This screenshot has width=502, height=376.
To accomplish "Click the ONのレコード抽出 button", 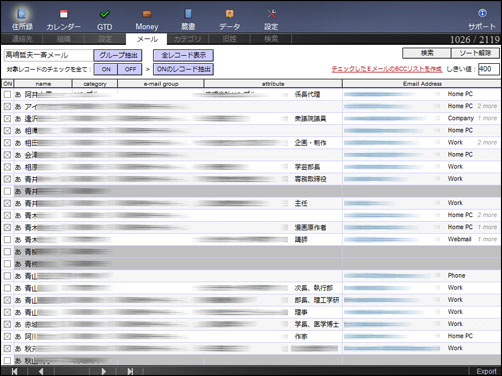I will (183, 69).
